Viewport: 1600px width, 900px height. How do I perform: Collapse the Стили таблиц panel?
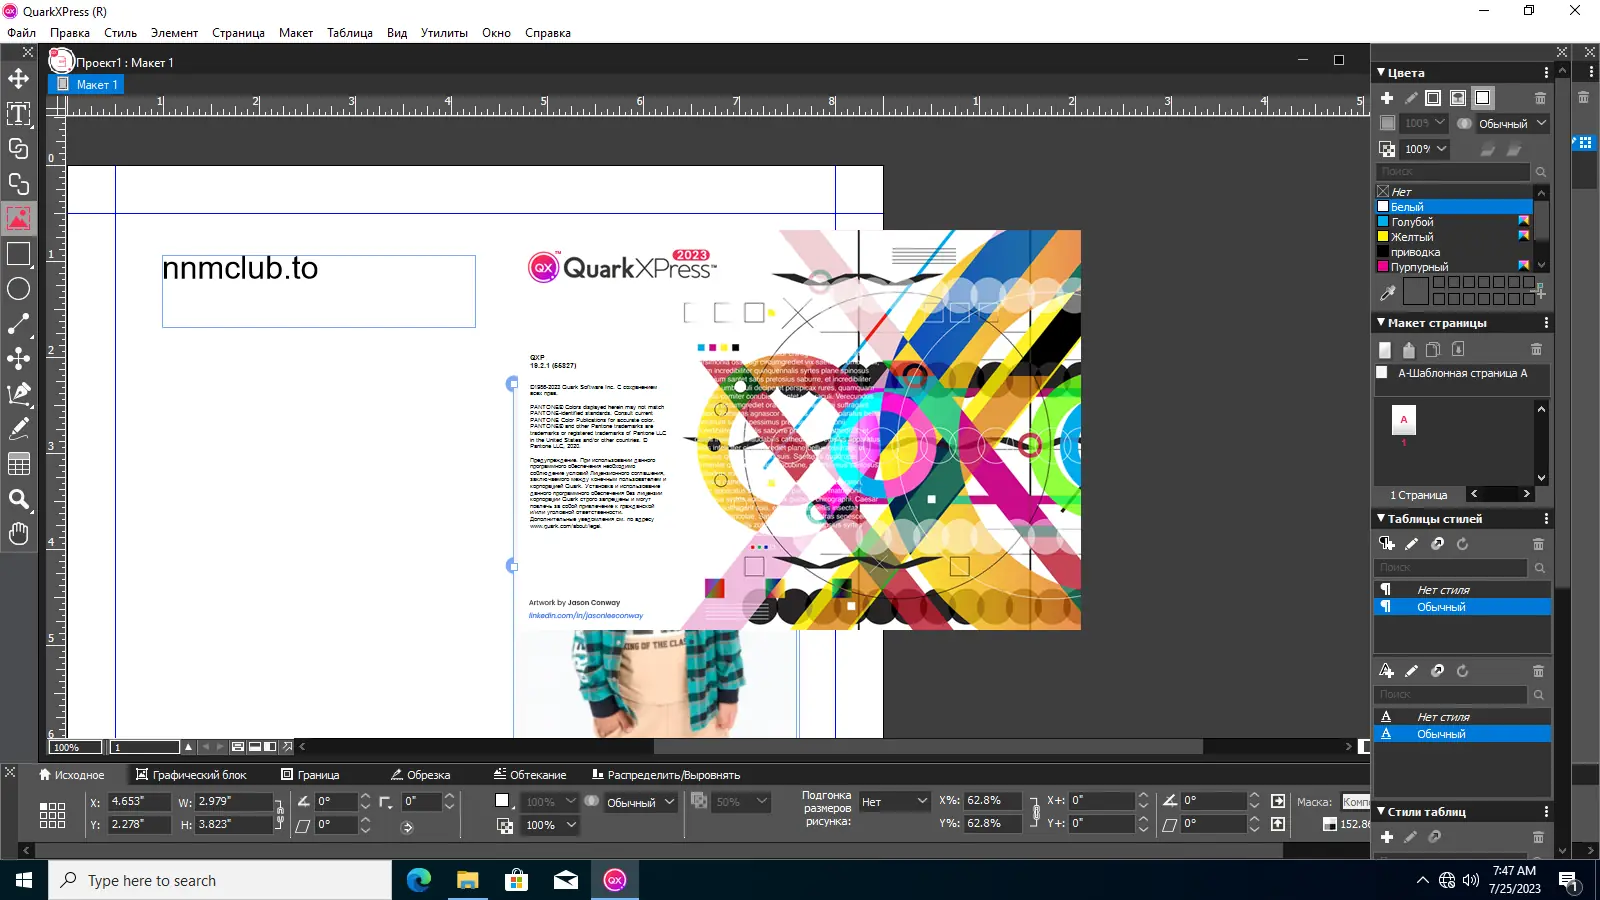[x=1381, y=812]
